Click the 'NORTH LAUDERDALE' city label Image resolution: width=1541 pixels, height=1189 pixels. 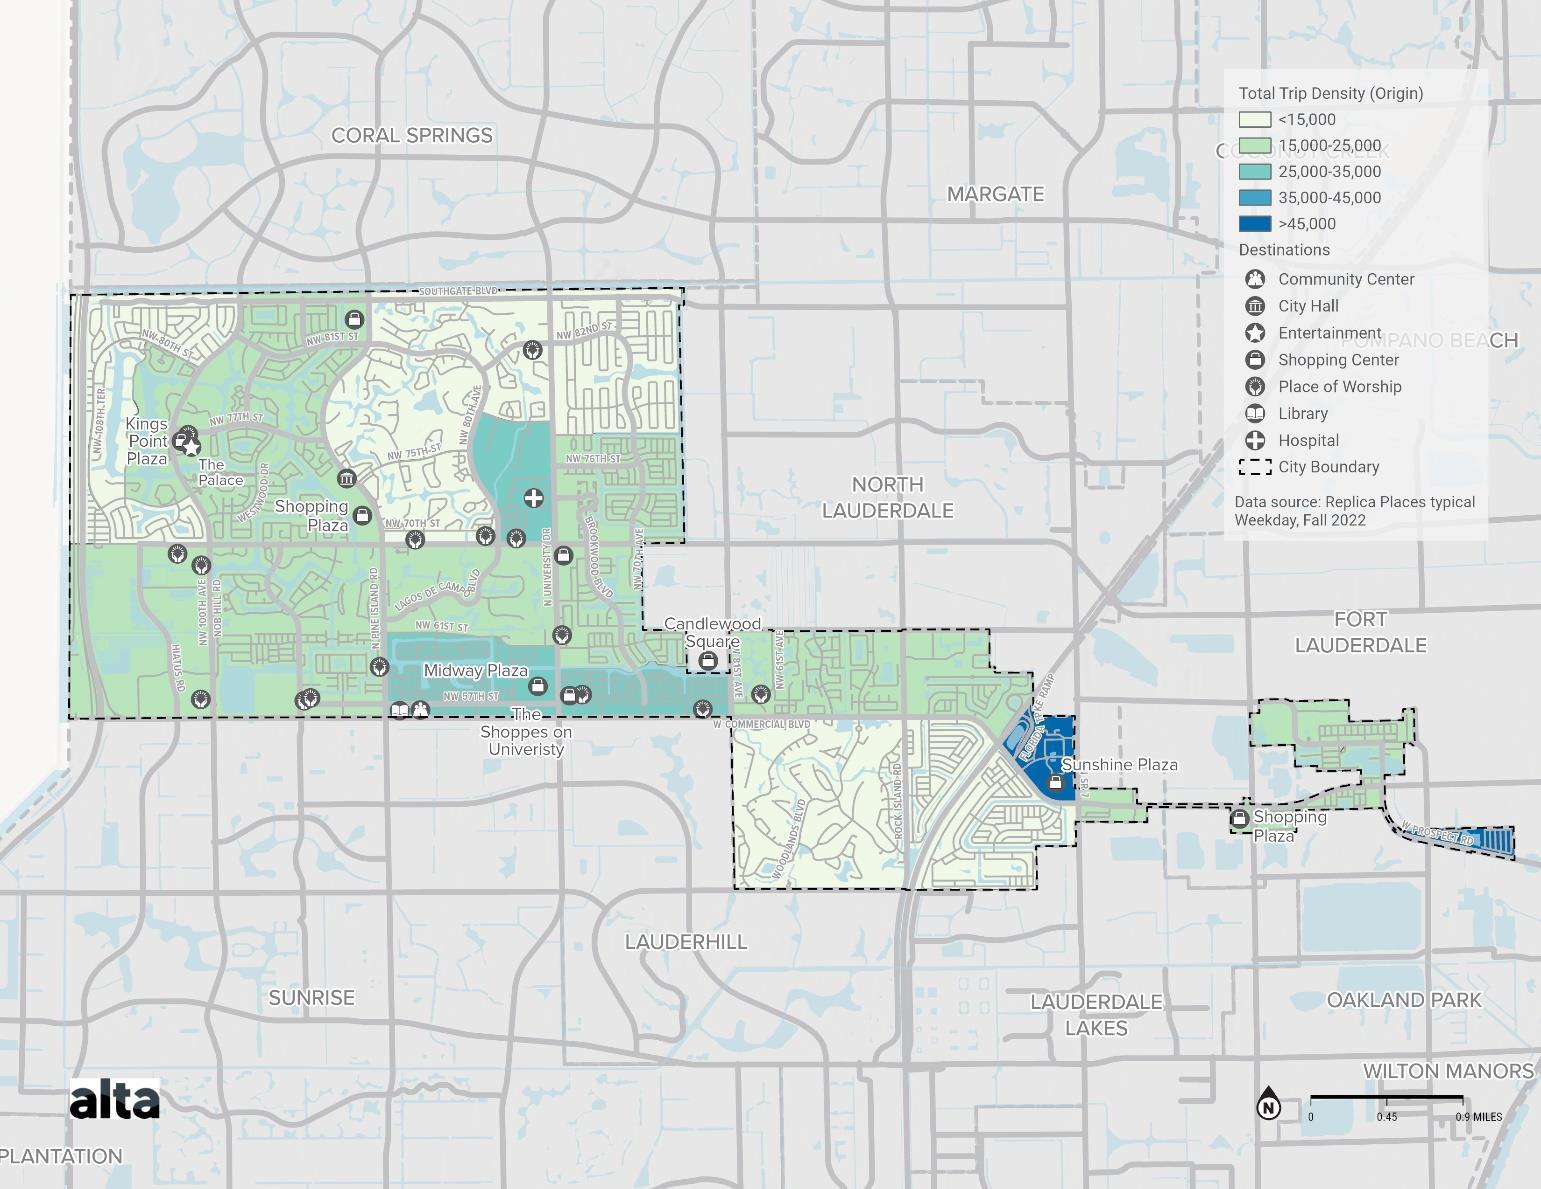coord(888,497)
